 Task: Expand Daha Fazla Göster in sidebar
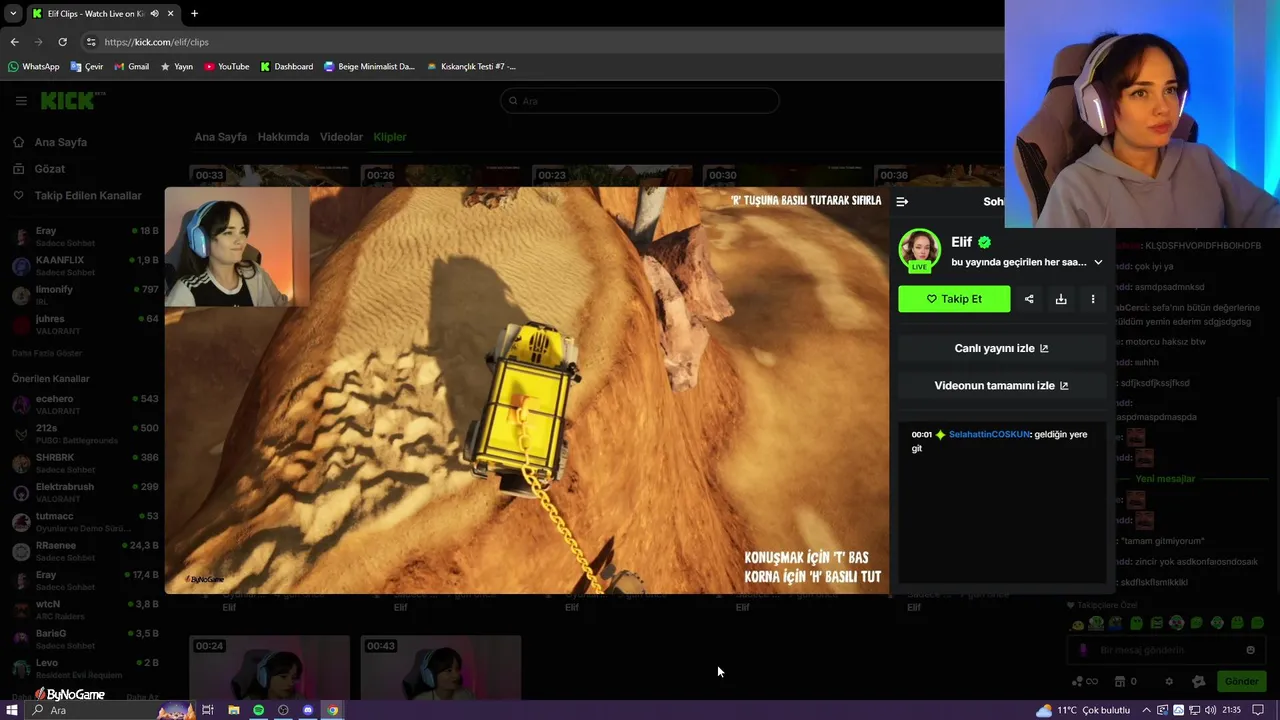[47, 353]
